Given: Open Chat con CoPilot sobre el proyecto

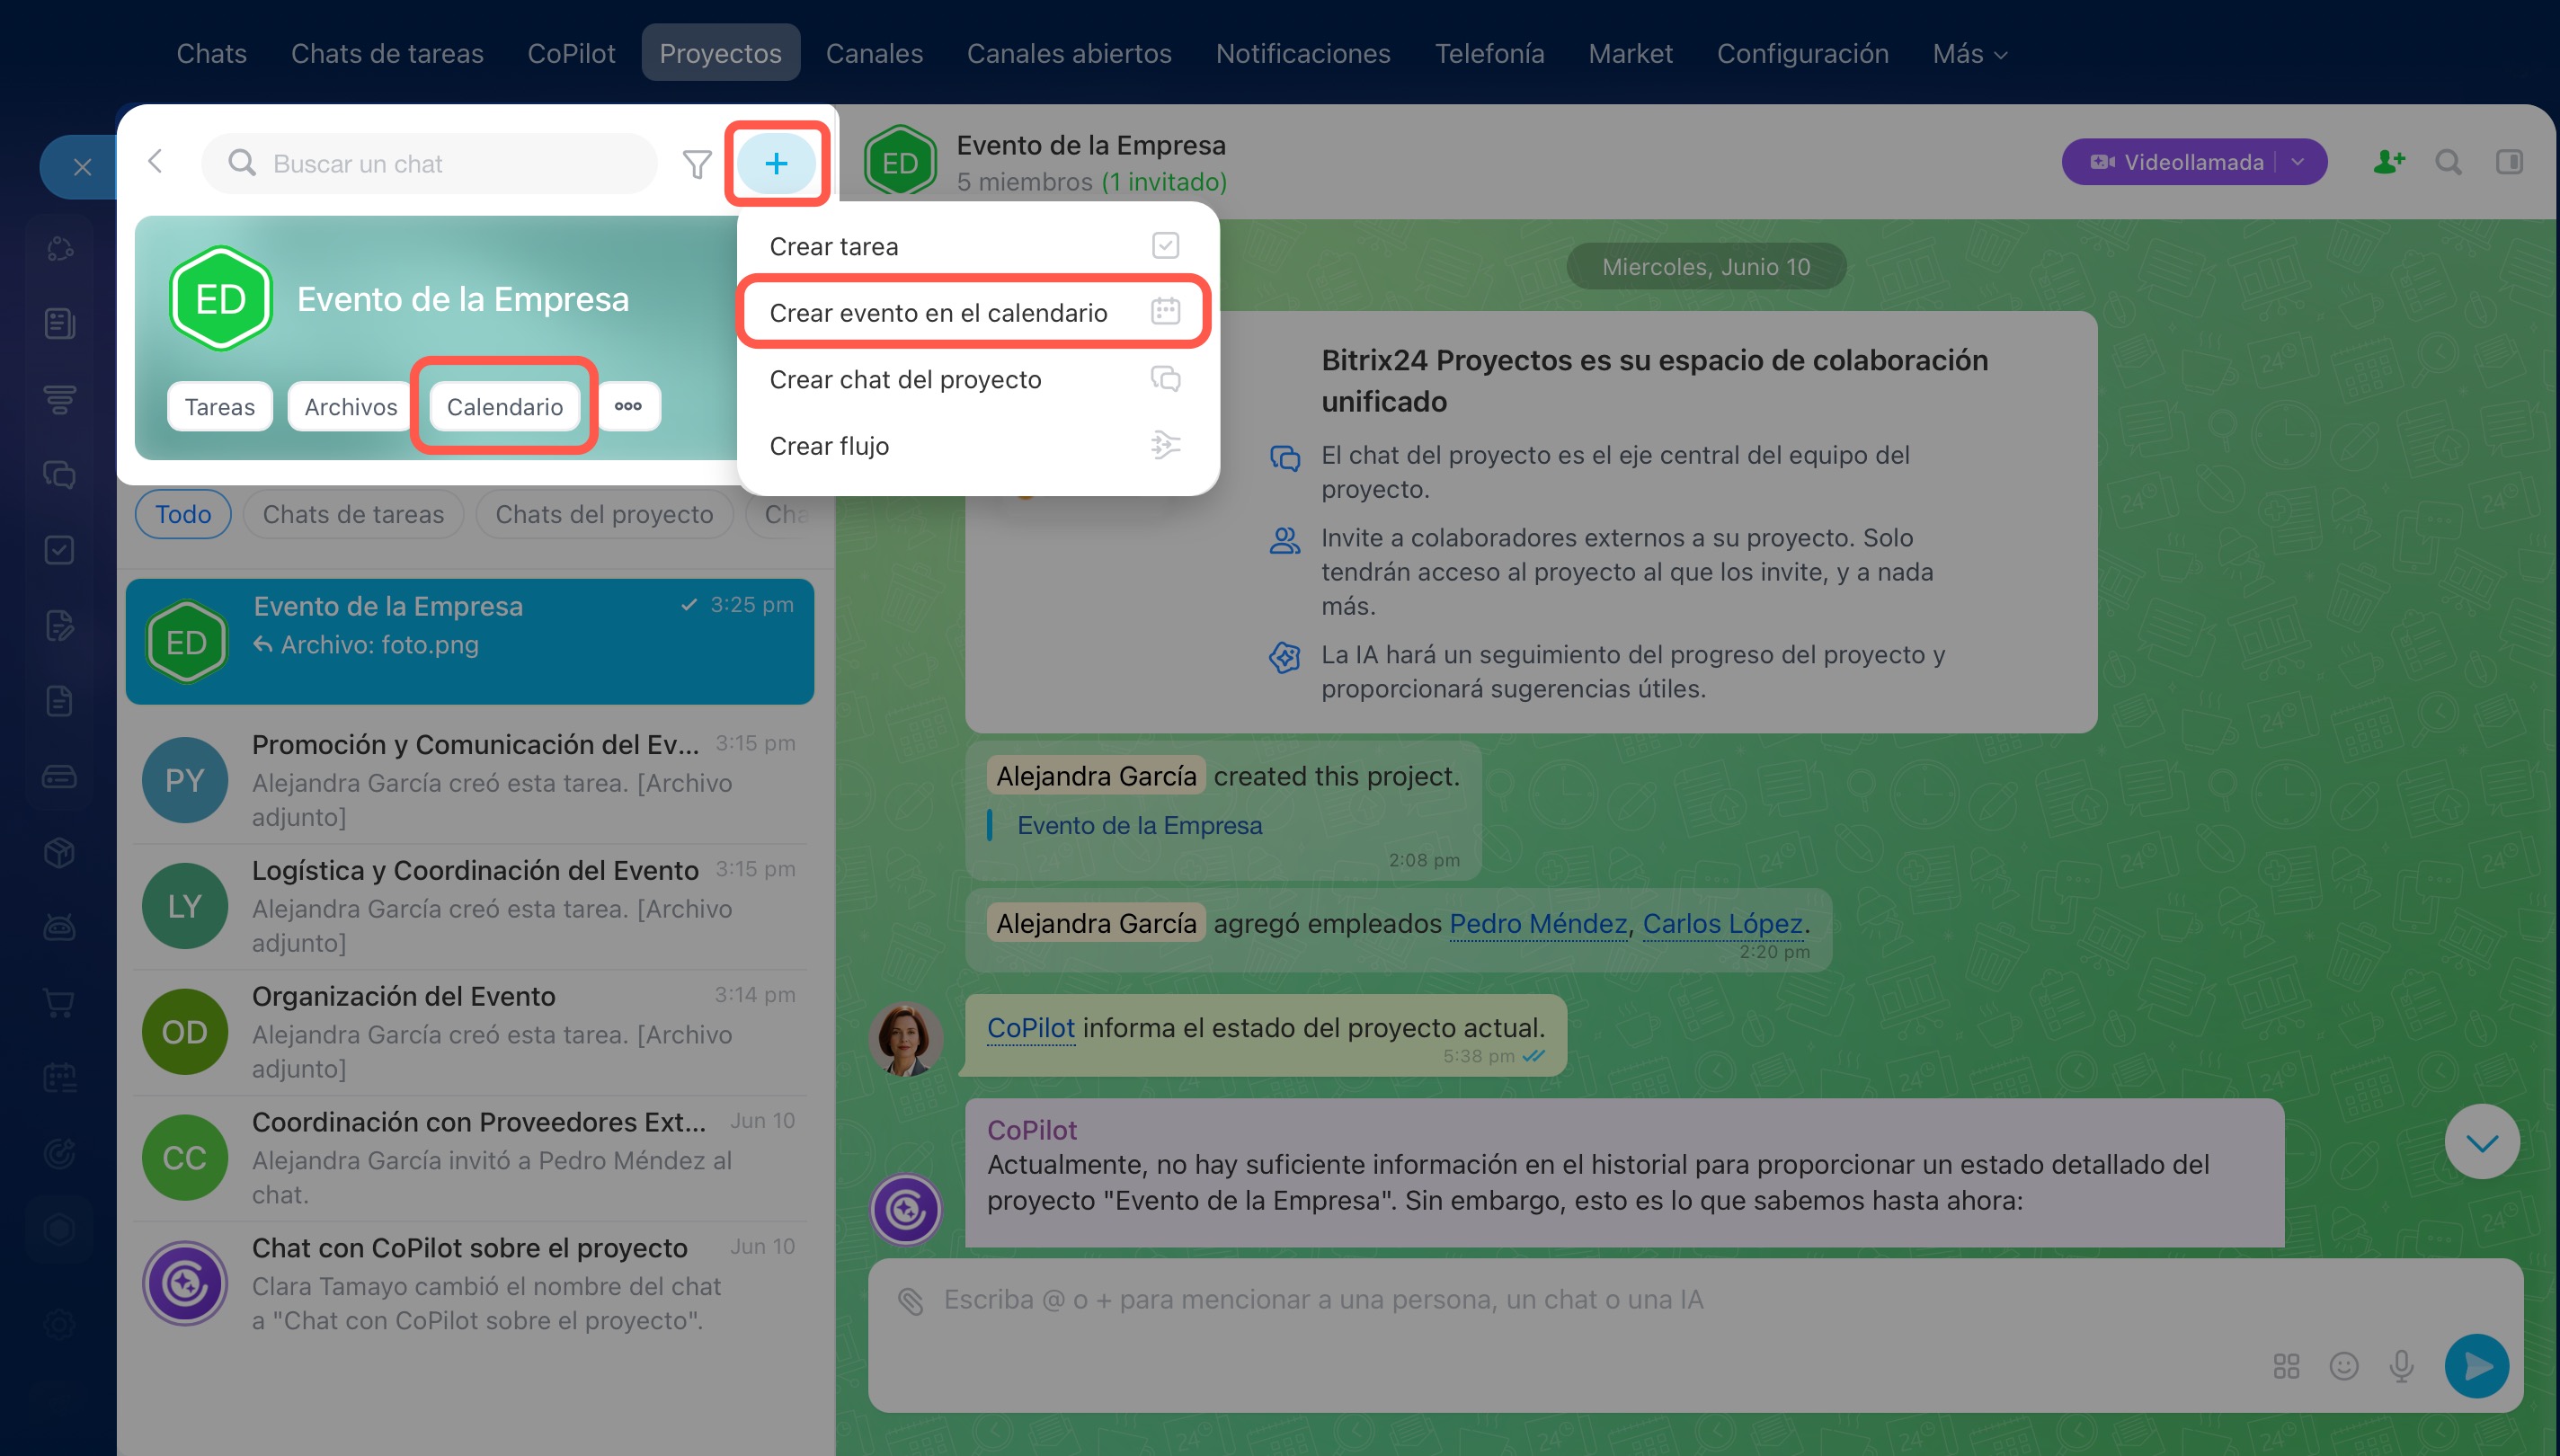Looking at the screenshot, I should pos(470,1284).
